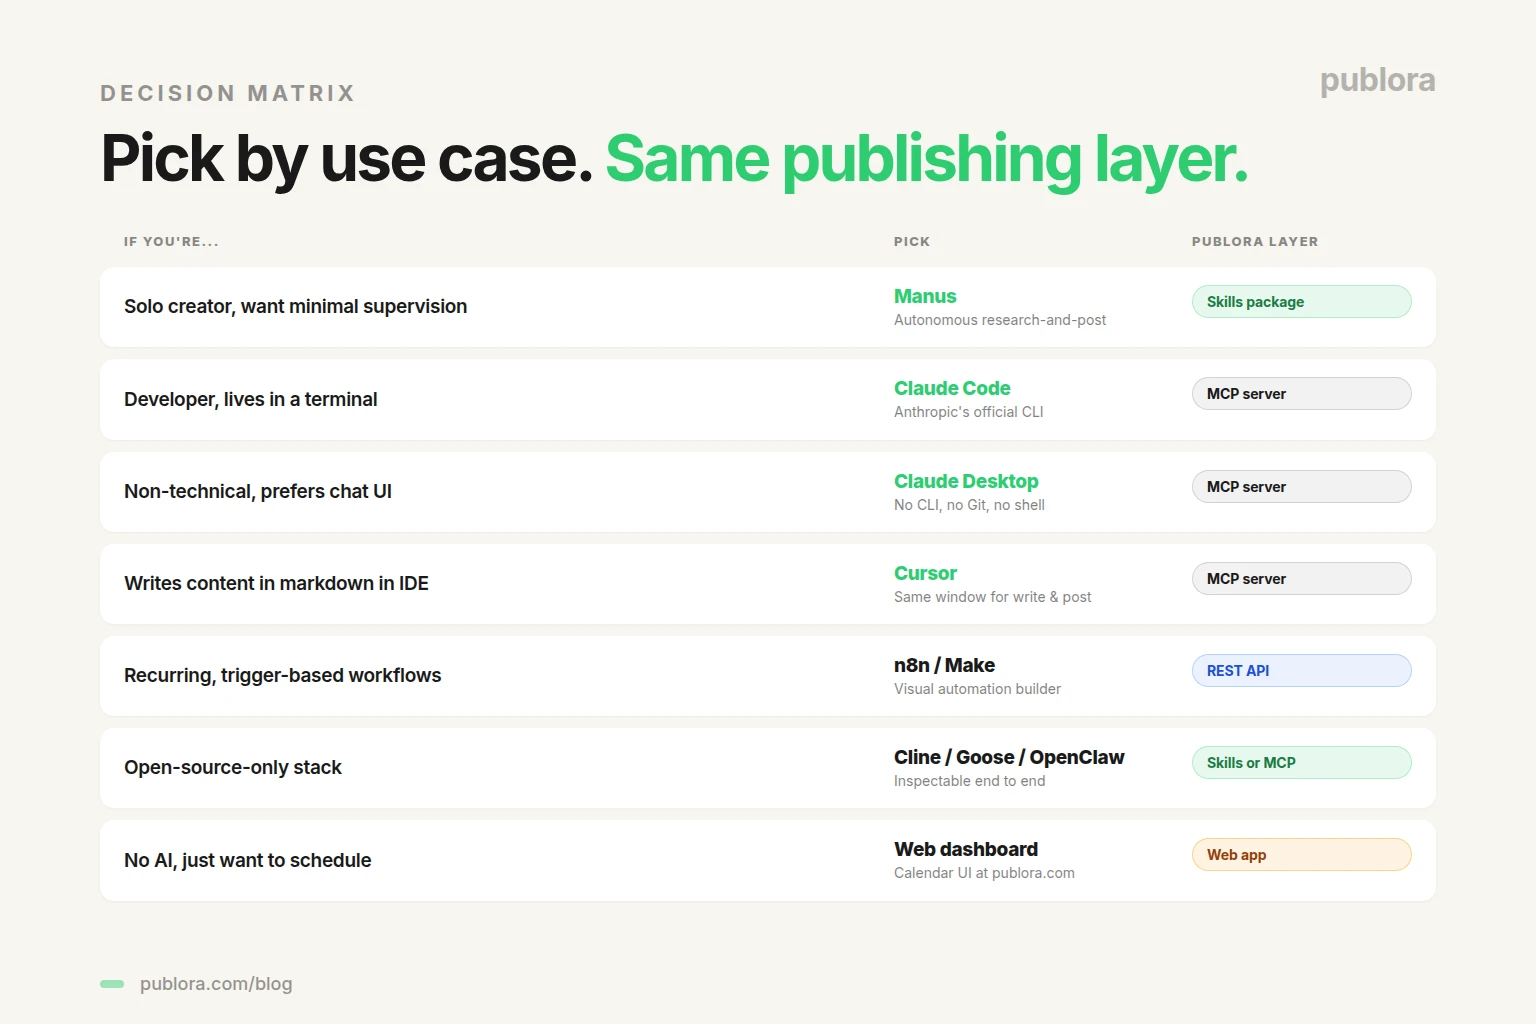Click the blue "REST API" badge

[x=1302, y=671]
